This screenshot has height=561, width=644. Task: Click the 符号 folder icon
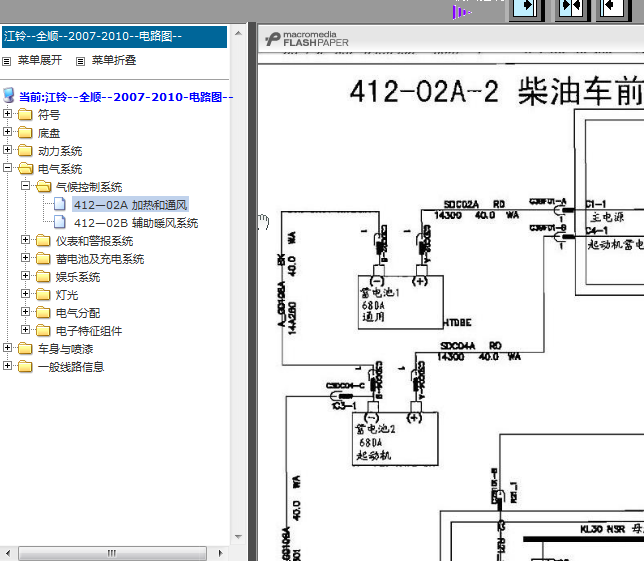[x=25, y=114]
